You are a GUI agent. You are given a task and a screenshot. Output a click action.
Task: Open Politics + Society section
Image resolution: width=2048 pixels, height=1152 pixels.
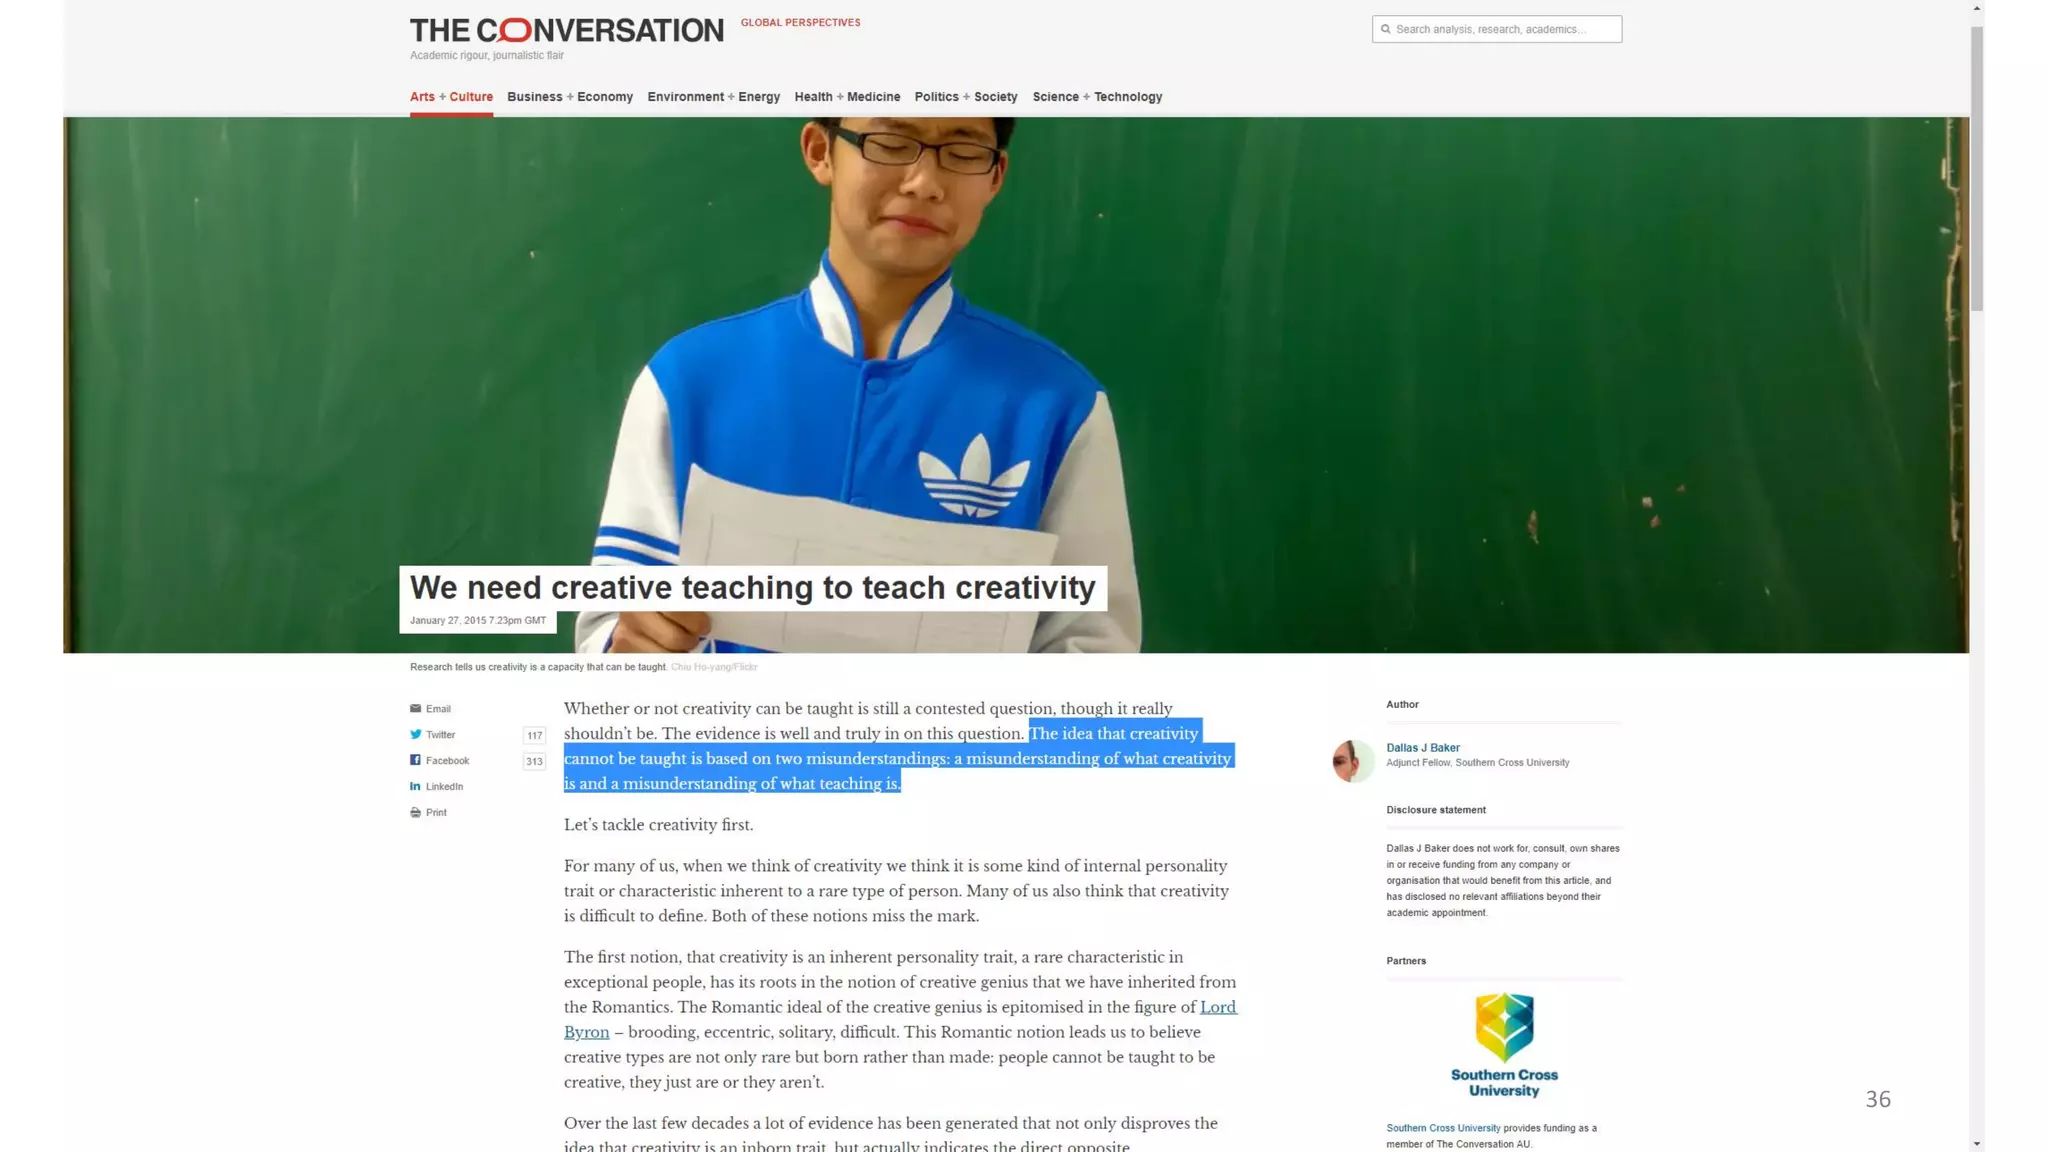966,97
